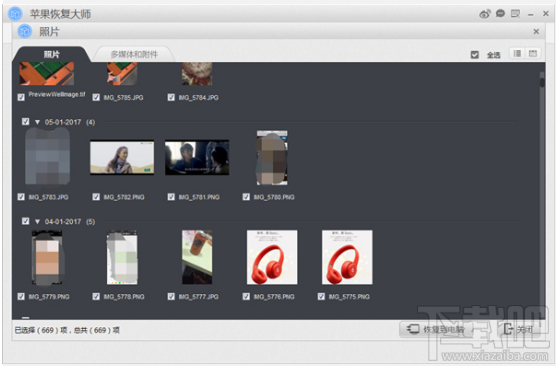Click the IMG_5782.PNG file name
Screen dimensions: 557x366
coord(124,197)
